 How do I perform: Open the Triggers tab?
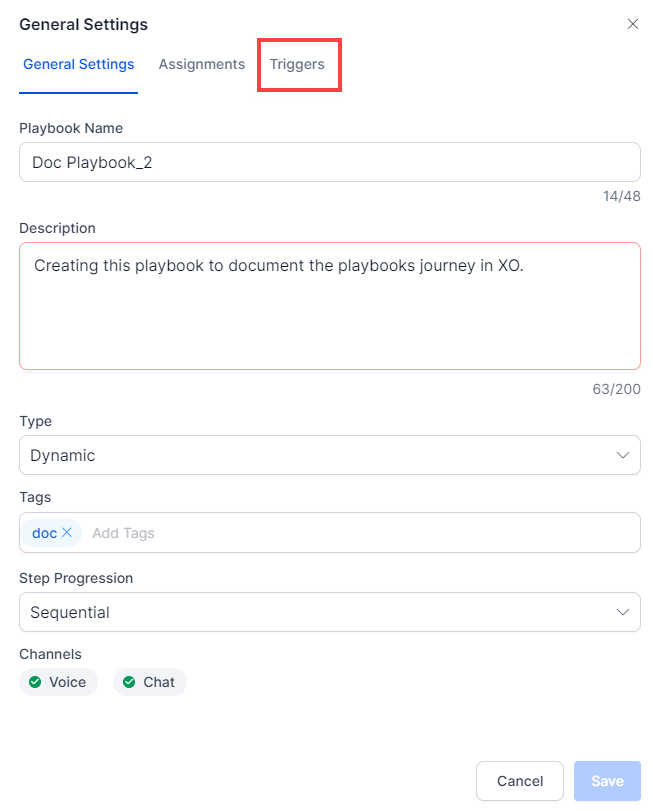tap(297, 64)
